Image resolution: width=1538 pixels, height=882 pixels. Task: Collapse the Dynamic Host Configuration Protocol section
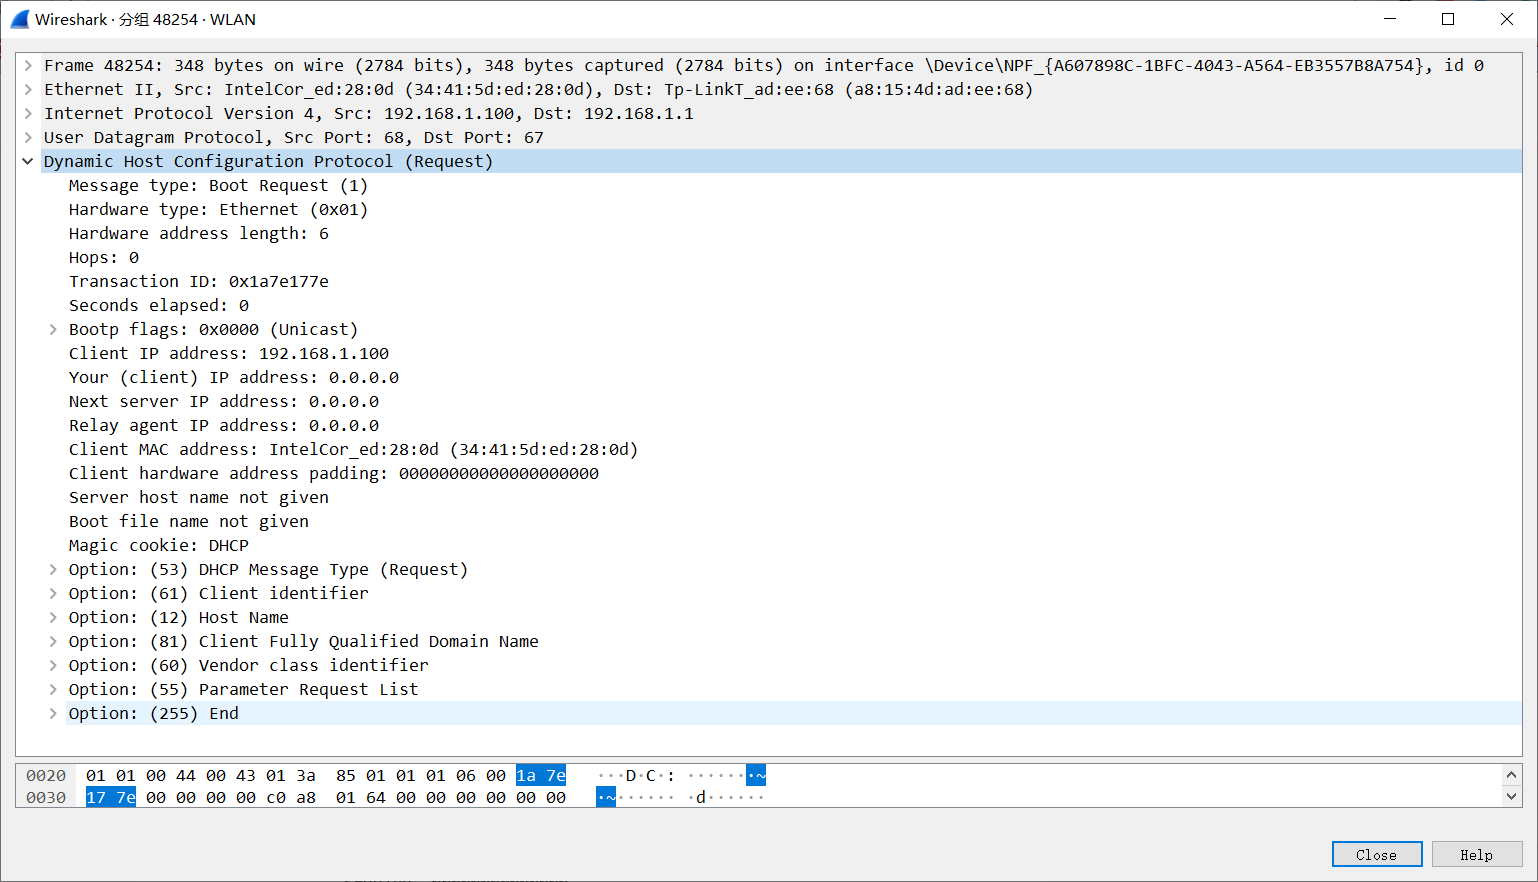[x=28, y=162]
